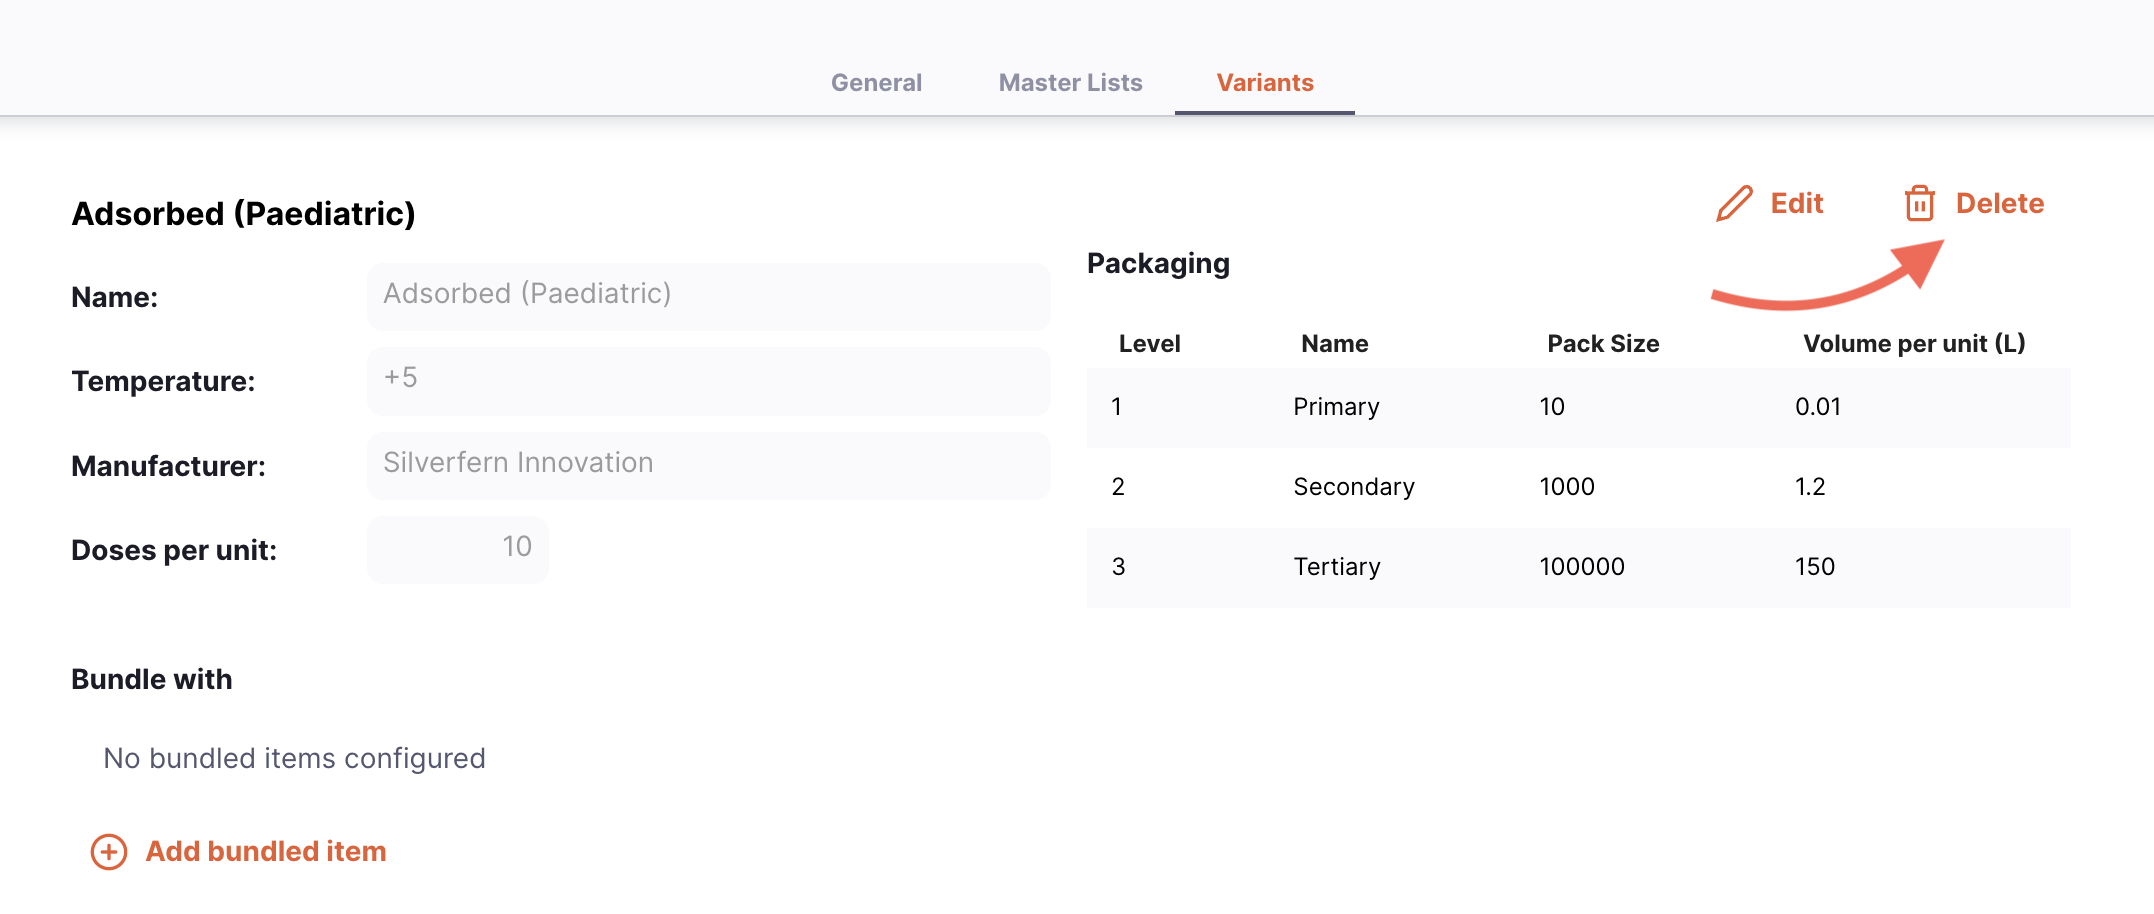Click the trash can Delete icon

click(1920, 203)
